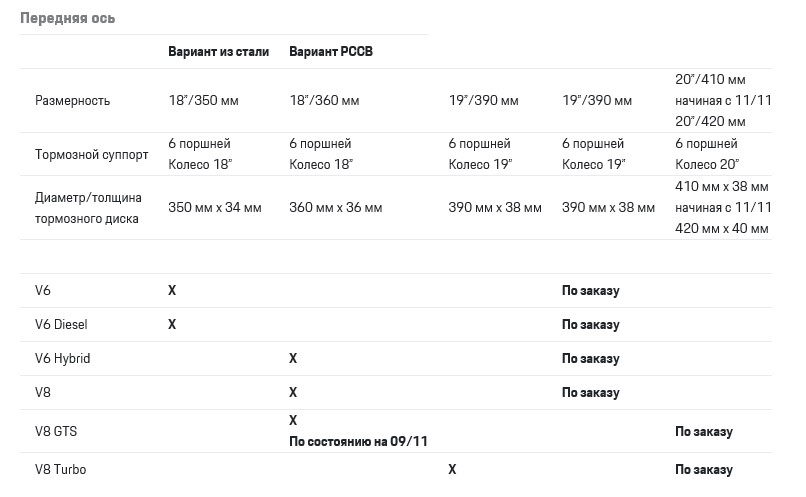Select the 'Вариант PCCB' column header
This screenshot has width=806, height=497.
[x=330, y=52]
